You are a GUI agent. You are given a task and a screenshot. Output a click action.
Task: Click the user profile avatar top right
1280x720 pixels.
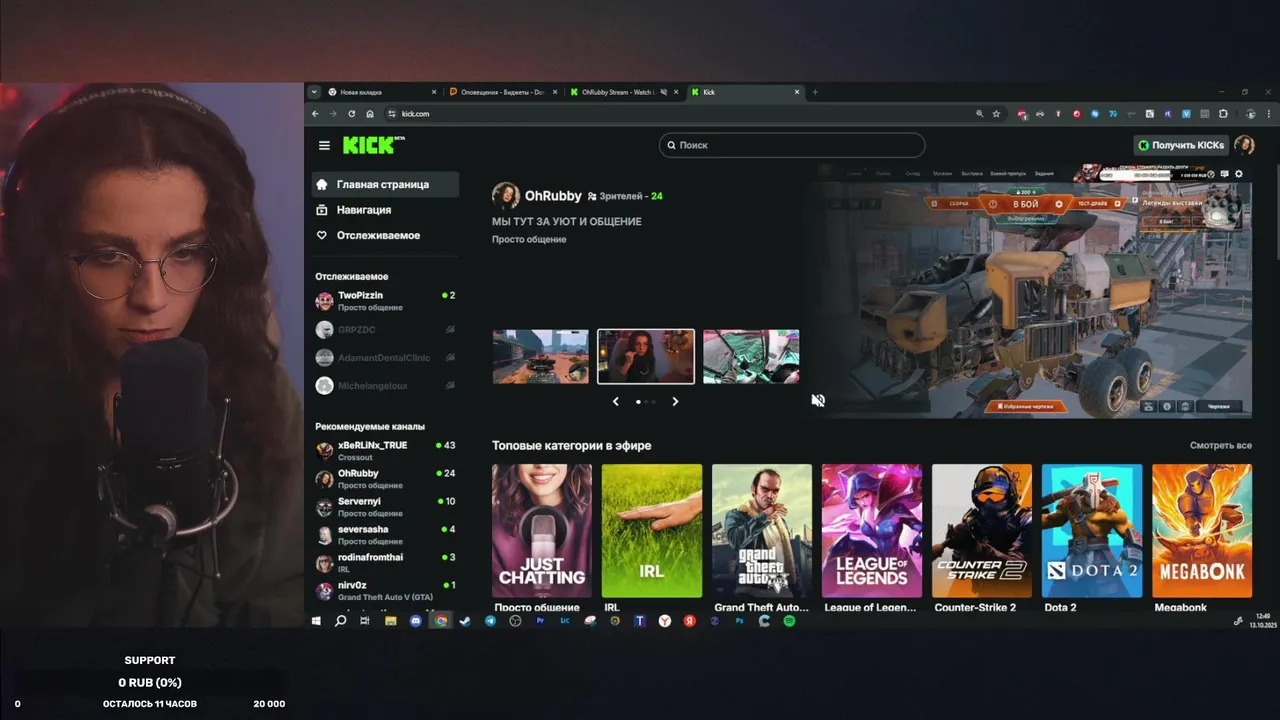tap(1244, 145)
